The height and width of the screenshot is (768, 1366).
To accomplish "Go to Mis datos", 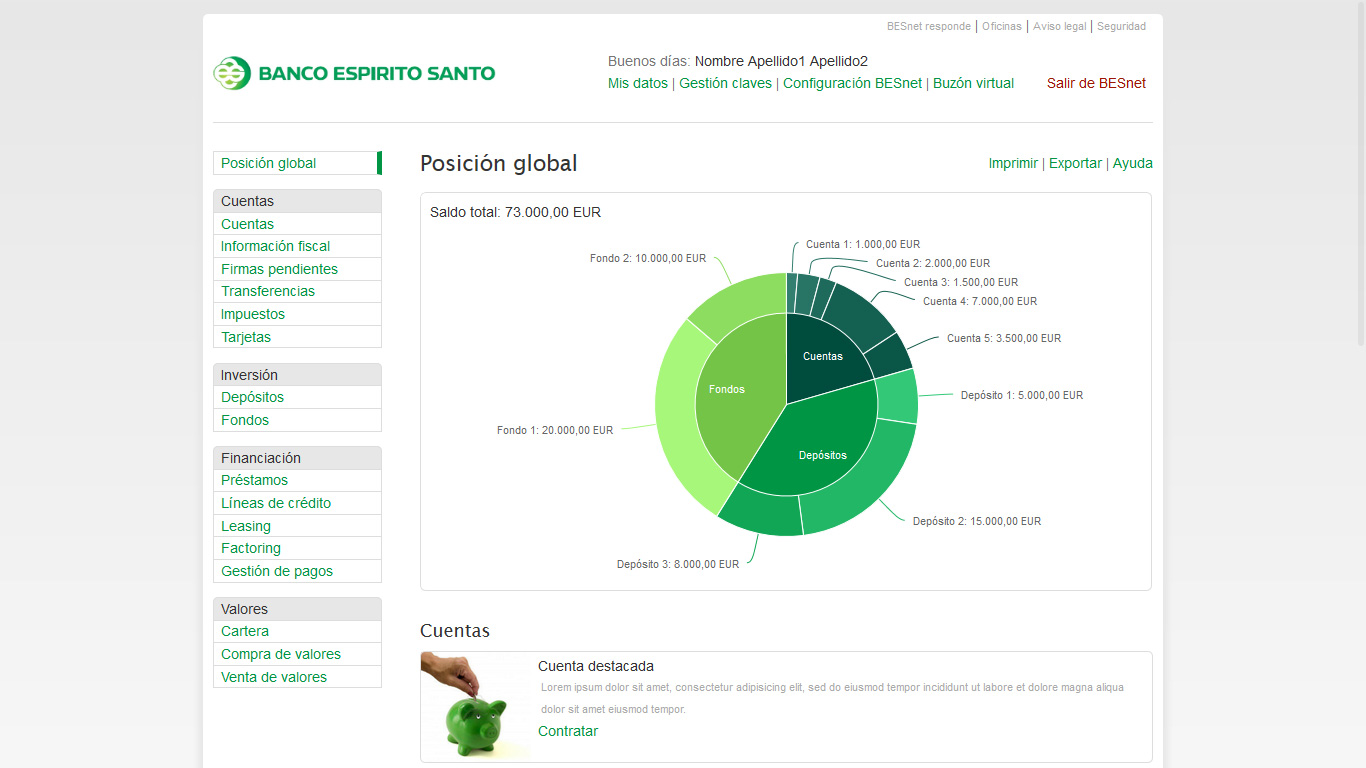I will click(638, 83).
